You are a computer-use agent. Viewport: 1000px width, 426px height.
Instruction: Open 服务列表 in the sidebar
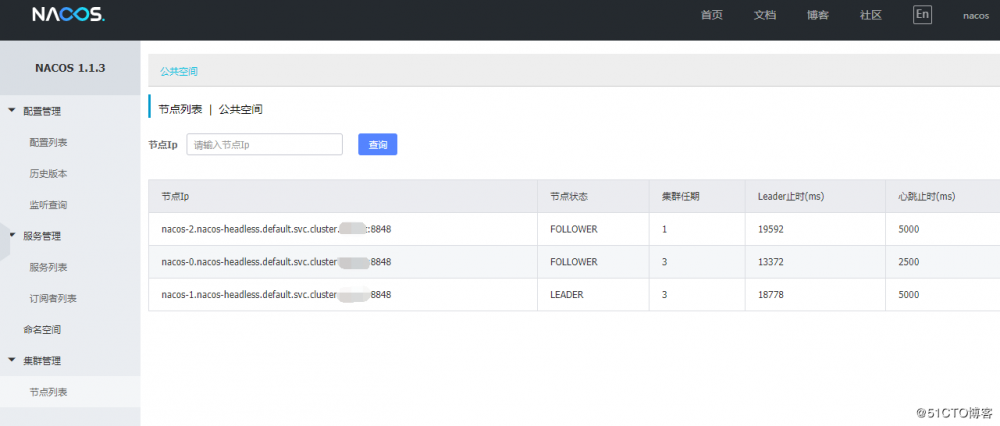[48, 267]
